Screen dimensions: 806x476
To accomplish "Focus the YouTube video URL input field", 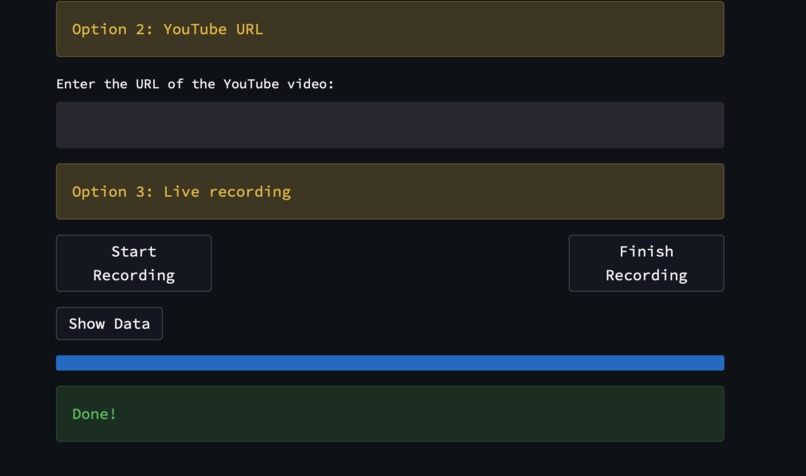I will coord(390,125).
